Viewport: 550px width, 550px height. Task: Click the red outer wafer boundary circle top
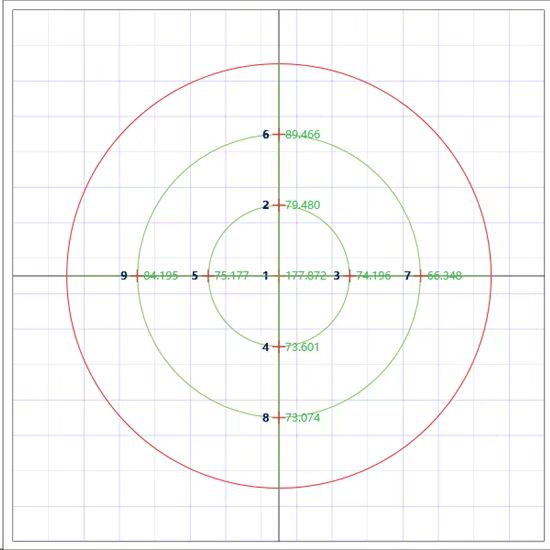click(279, 64)
